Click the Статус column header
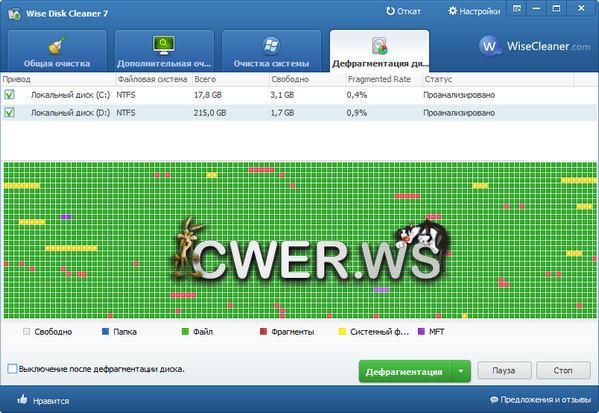 click(x=498, y=79)
